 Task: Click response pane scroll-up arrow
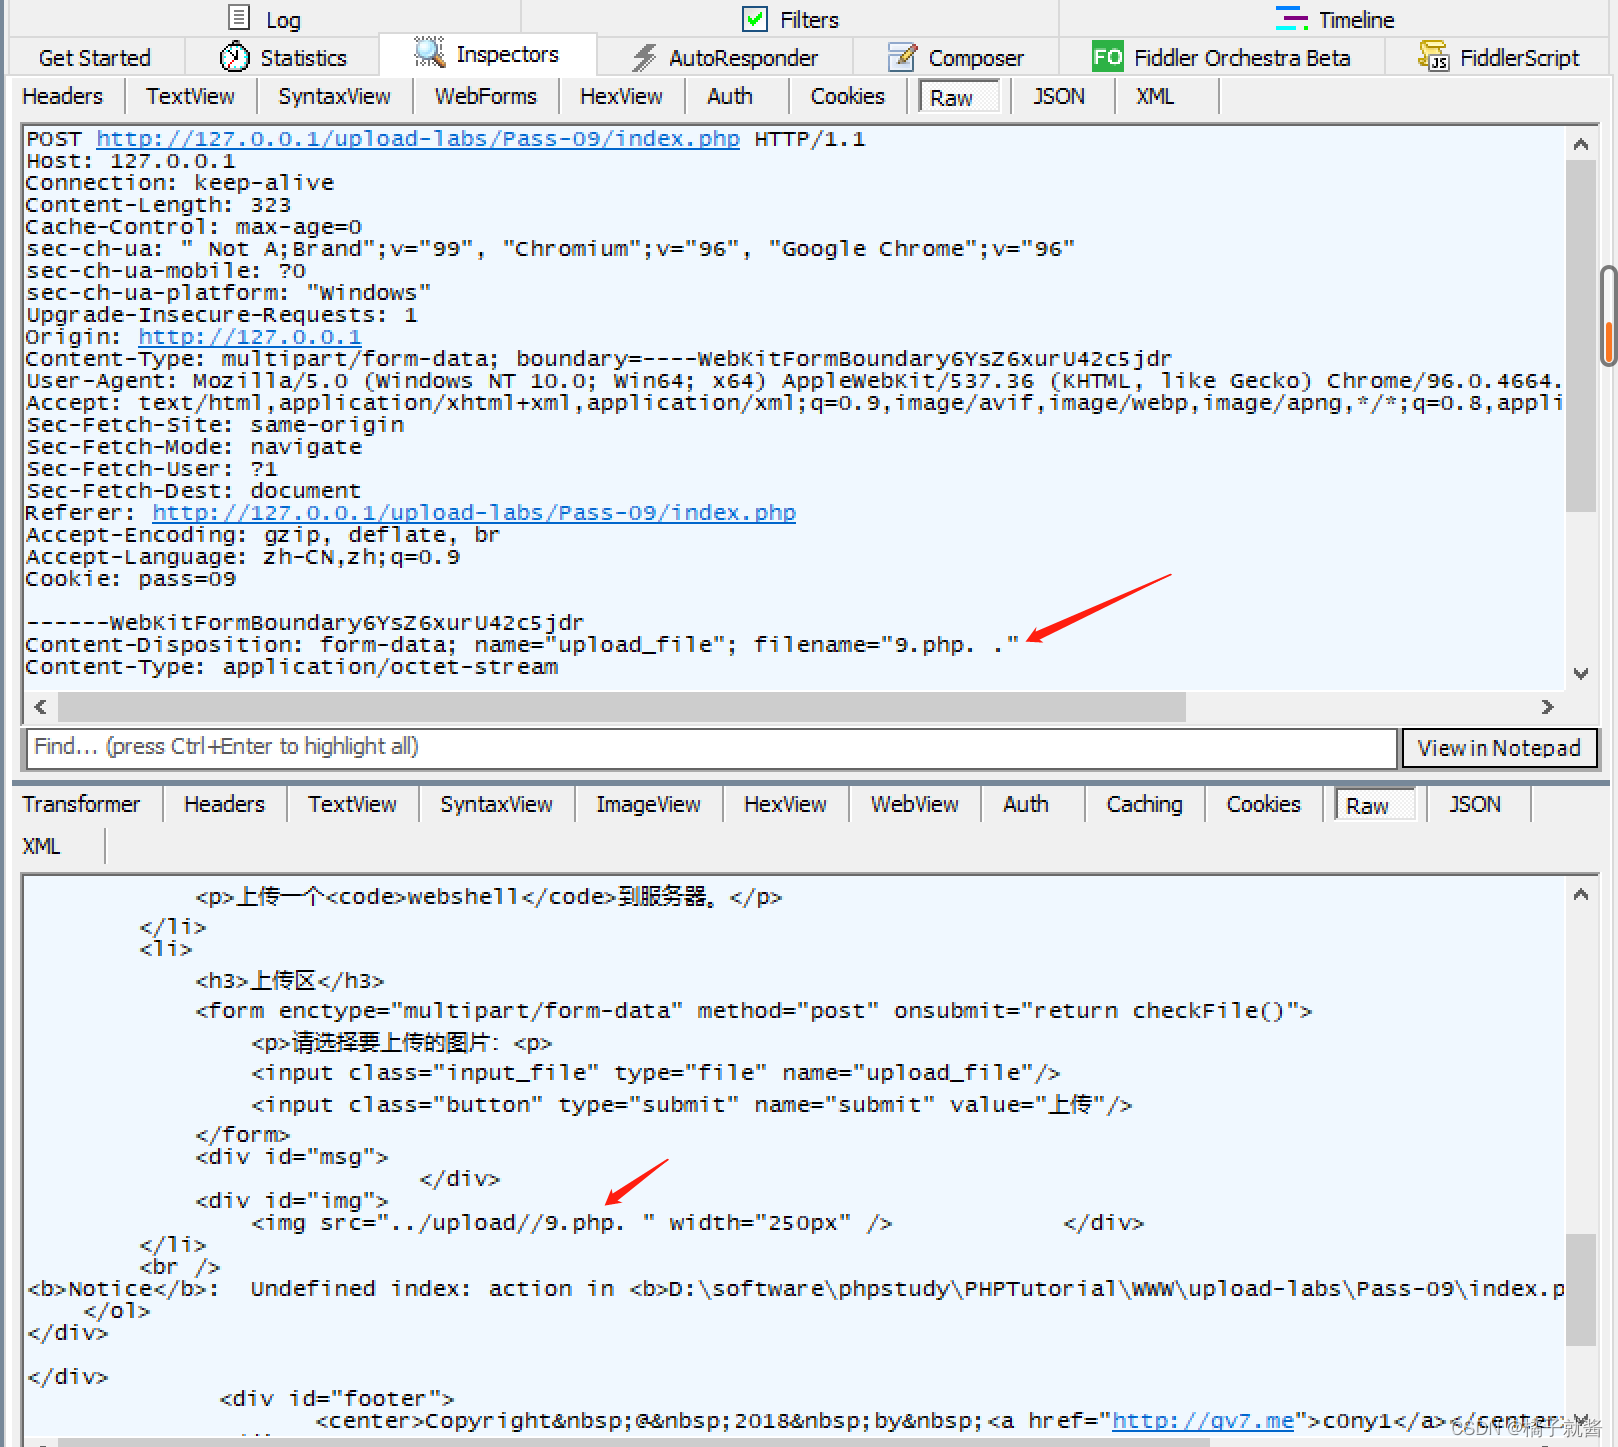click(1581, 894)
